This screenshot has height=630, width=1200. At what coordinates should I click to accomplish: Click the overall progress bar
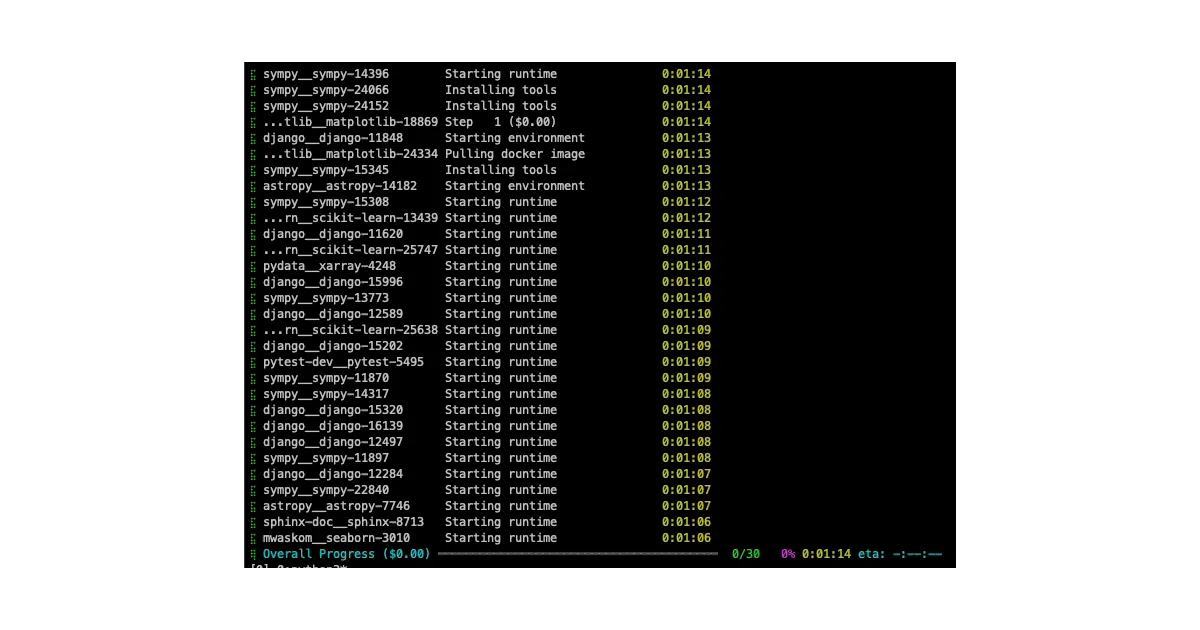577,554
